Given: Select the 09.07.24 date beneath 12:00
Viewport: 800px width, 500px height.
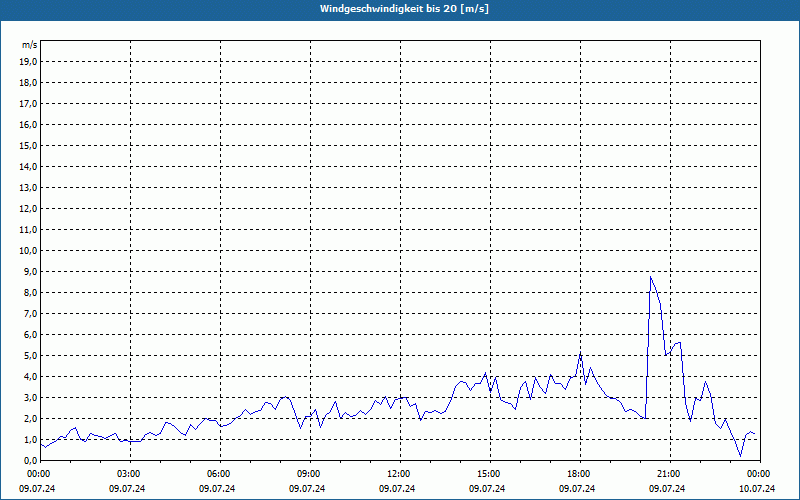Looking at the screenshot, I should tap(397, 488).
